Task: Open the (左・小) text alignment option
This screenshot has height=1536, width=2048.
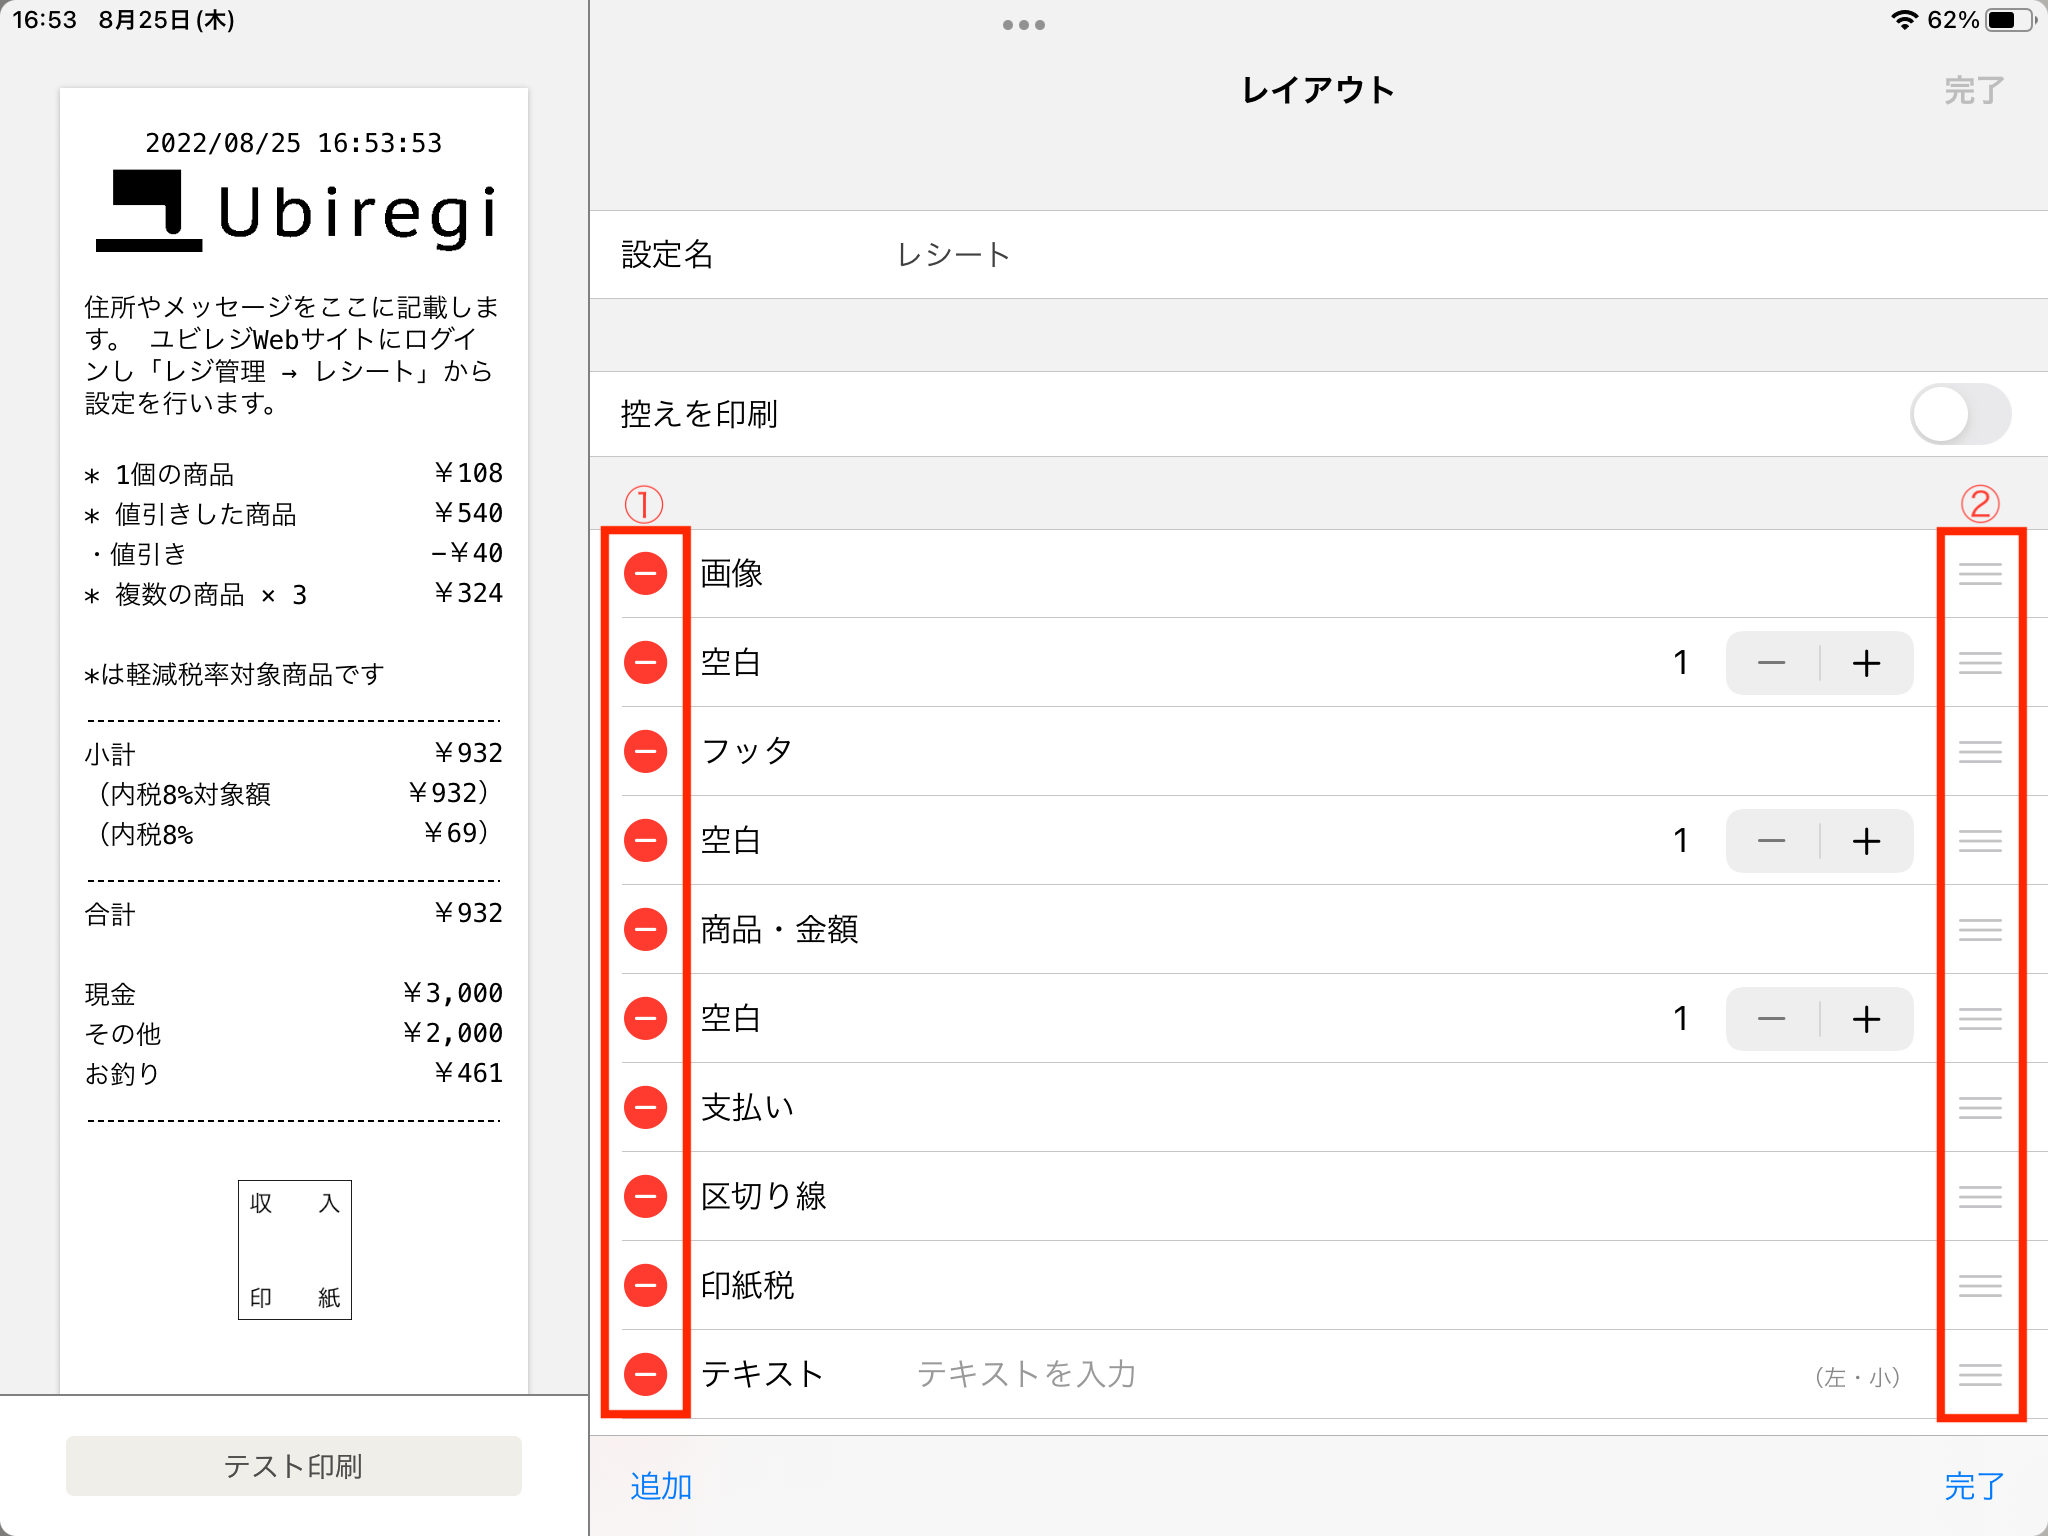Action: click(1857, 1377)
